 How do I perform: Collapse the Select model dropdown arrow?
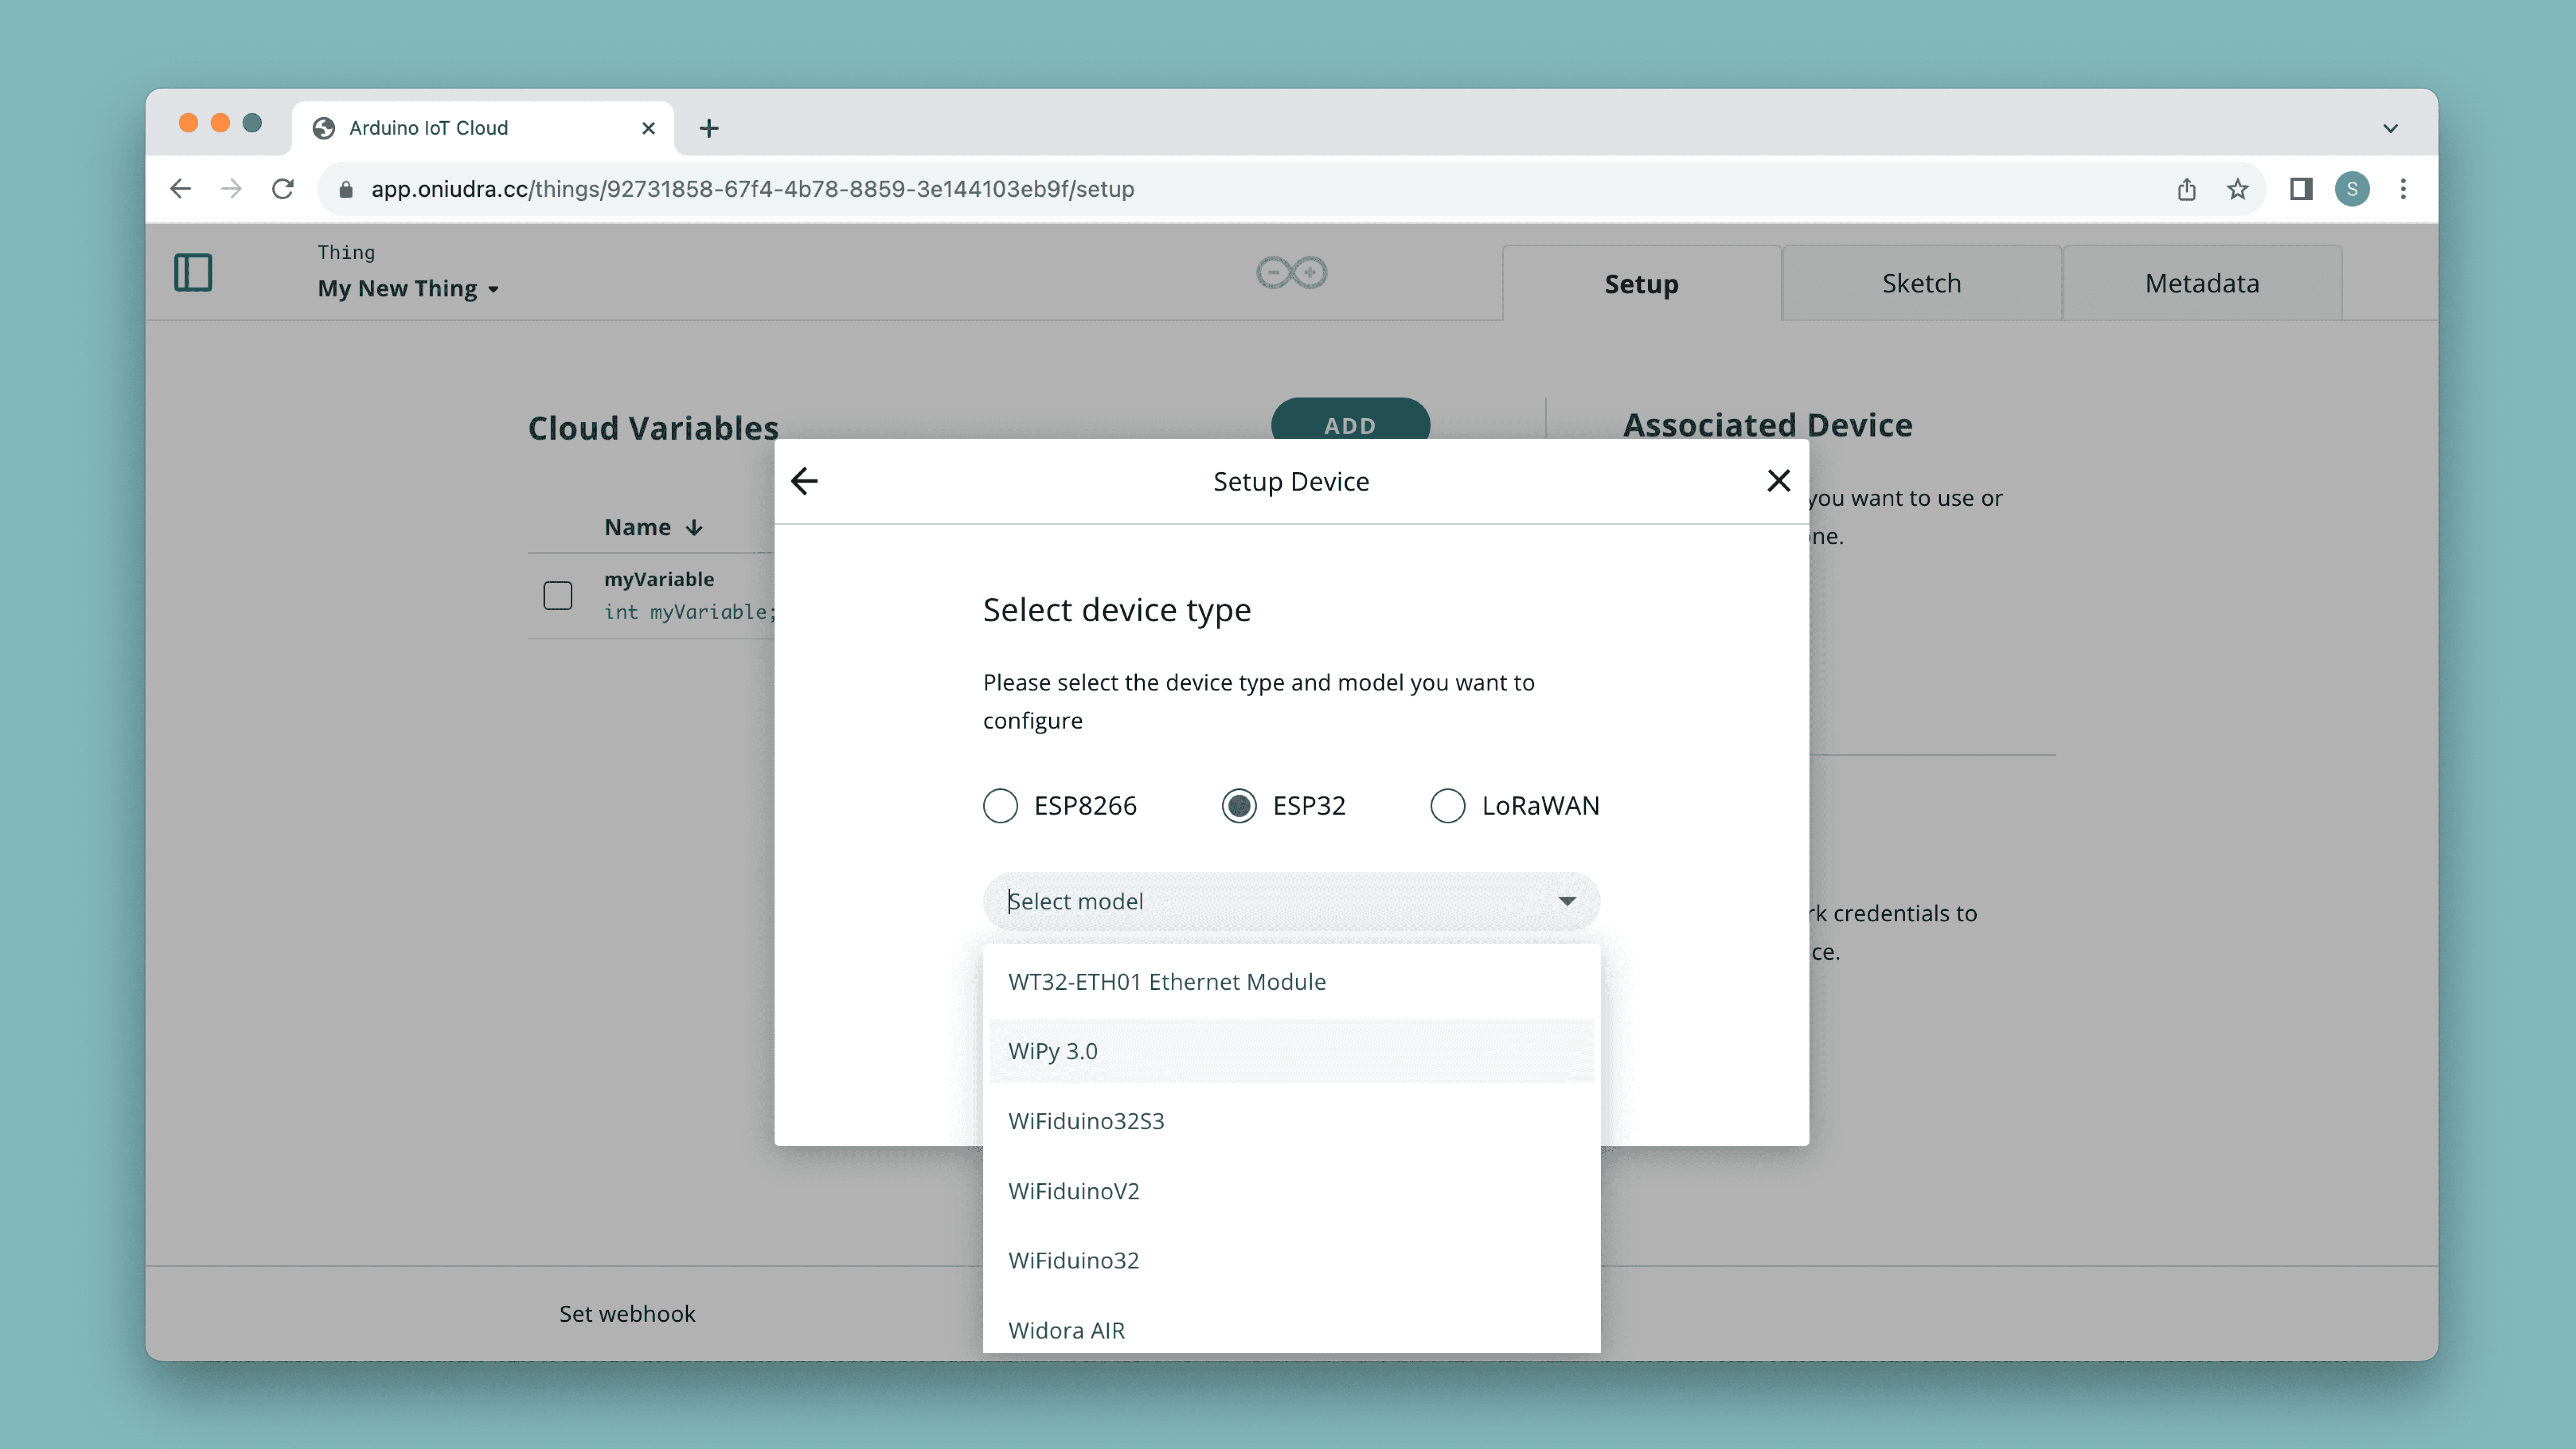1567,901
